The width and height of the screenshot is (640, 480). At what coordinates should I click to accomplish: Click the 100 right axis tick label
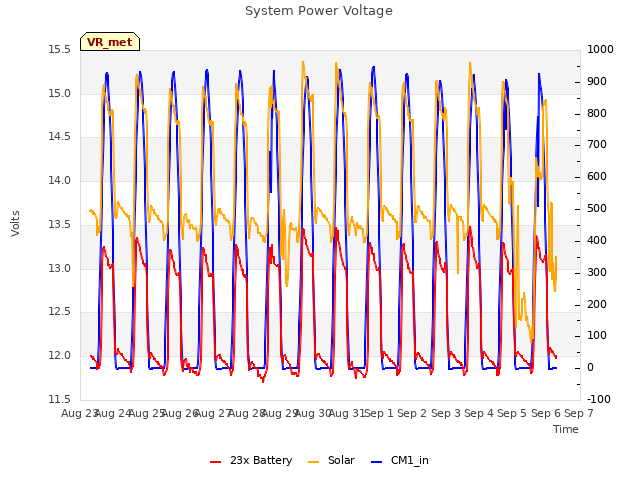[x=597, y=336]
